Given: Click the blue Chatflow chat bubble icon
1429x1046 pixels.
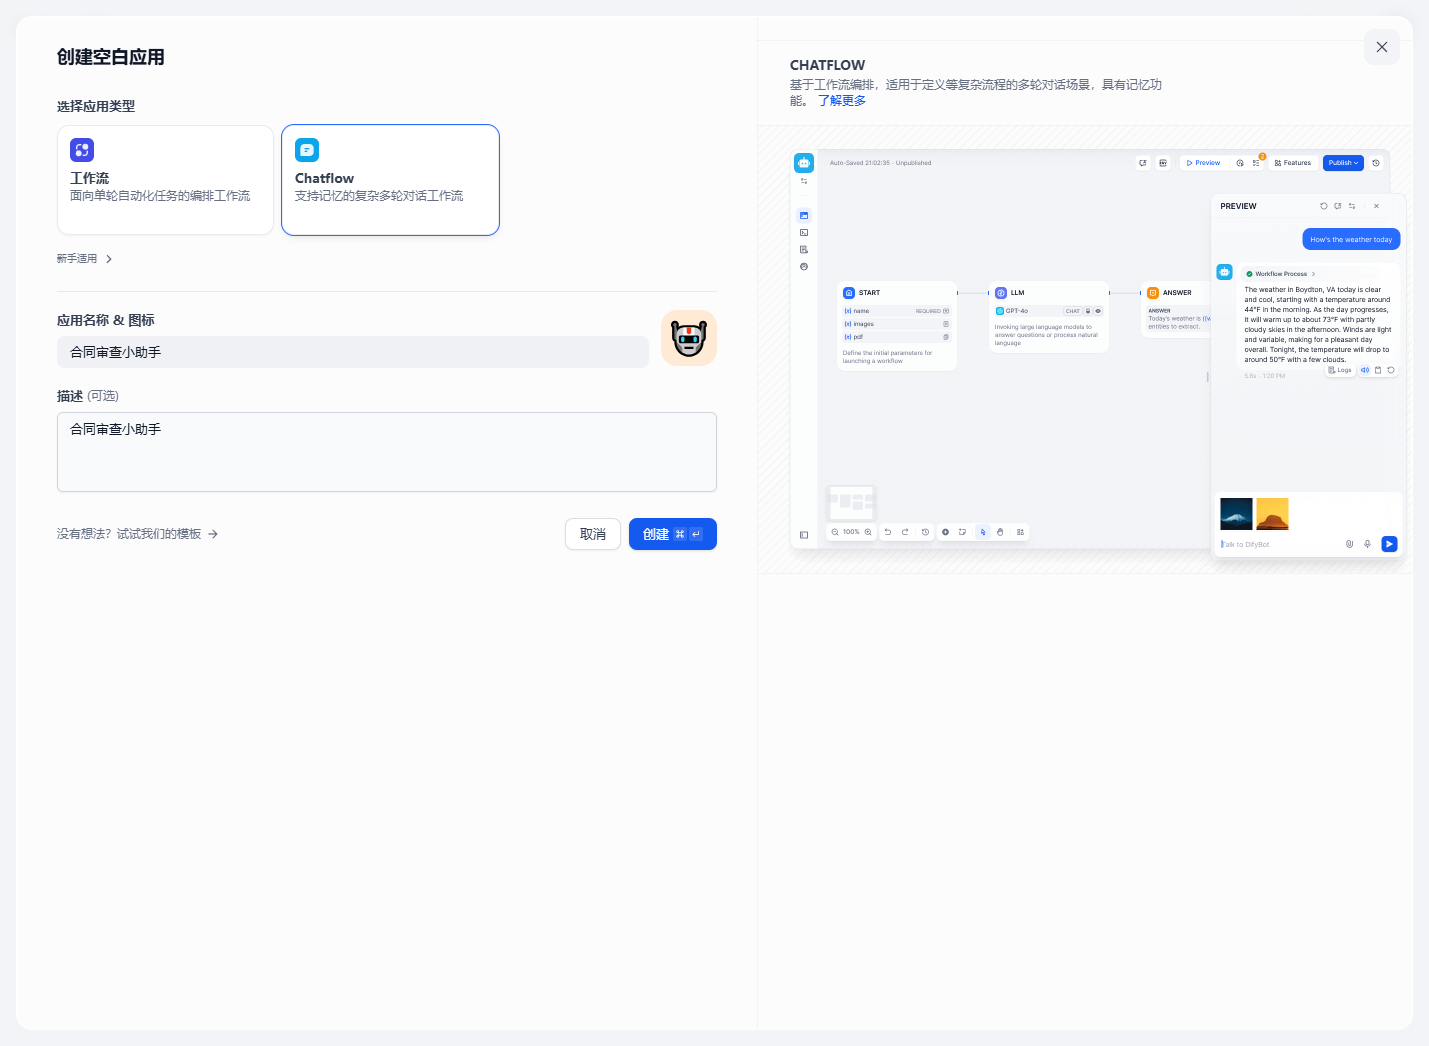Looking at the screenshot, I should coord(307,150).
